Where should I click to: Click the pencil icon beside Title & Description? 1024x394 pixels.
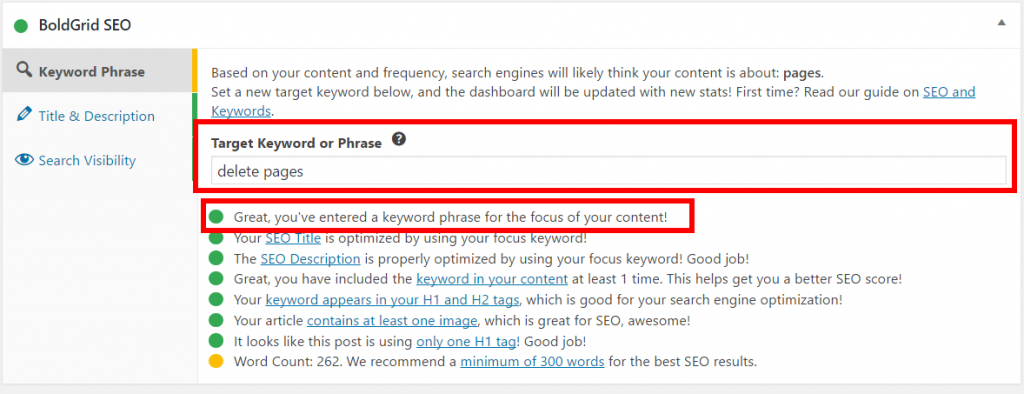pos(24,116)
